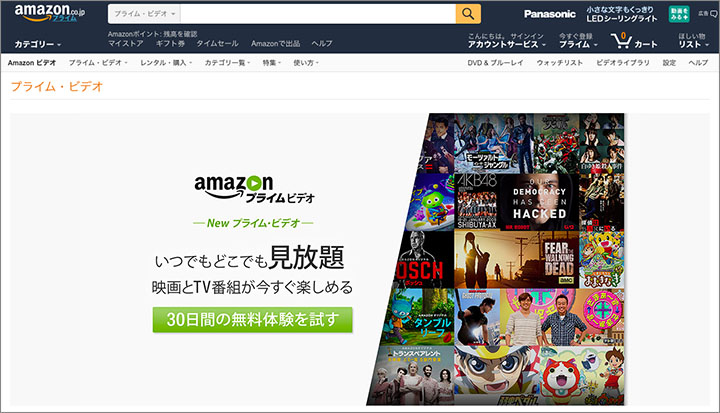The image size is (720, 413).
Task: Open モーツァルト・イン・ザ・ジャングル thumbnail
Action: coord(494,143)
